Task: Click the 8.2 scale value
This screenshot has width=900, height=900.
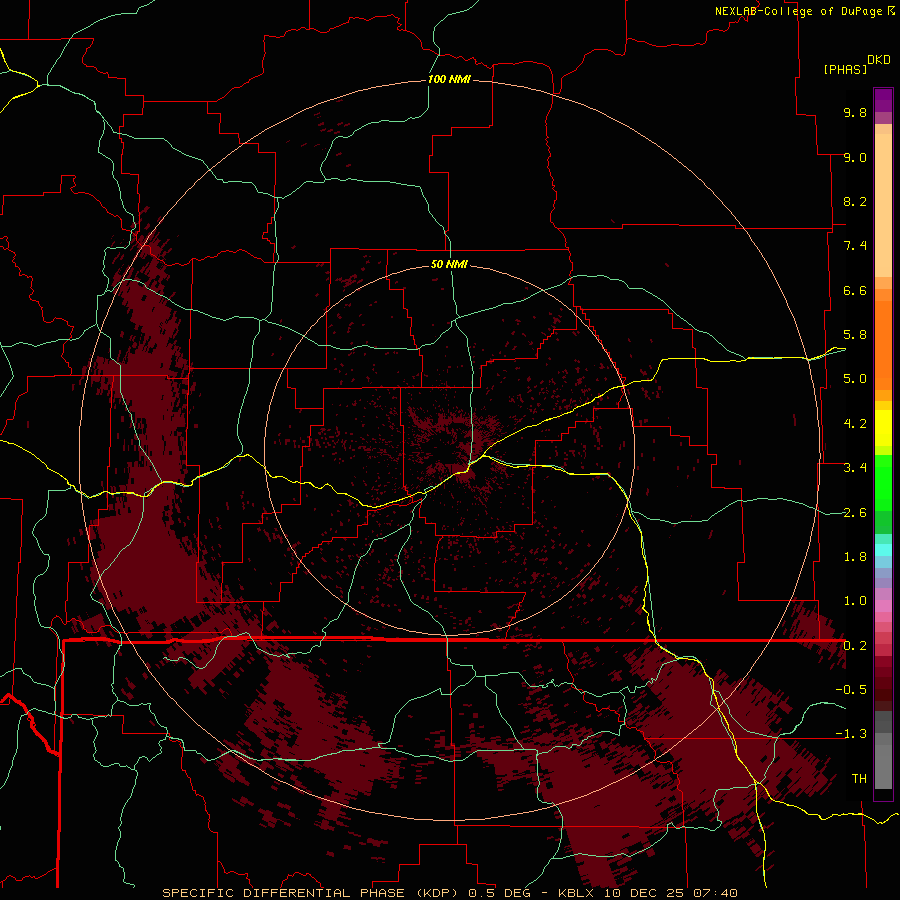Action: 855,201
